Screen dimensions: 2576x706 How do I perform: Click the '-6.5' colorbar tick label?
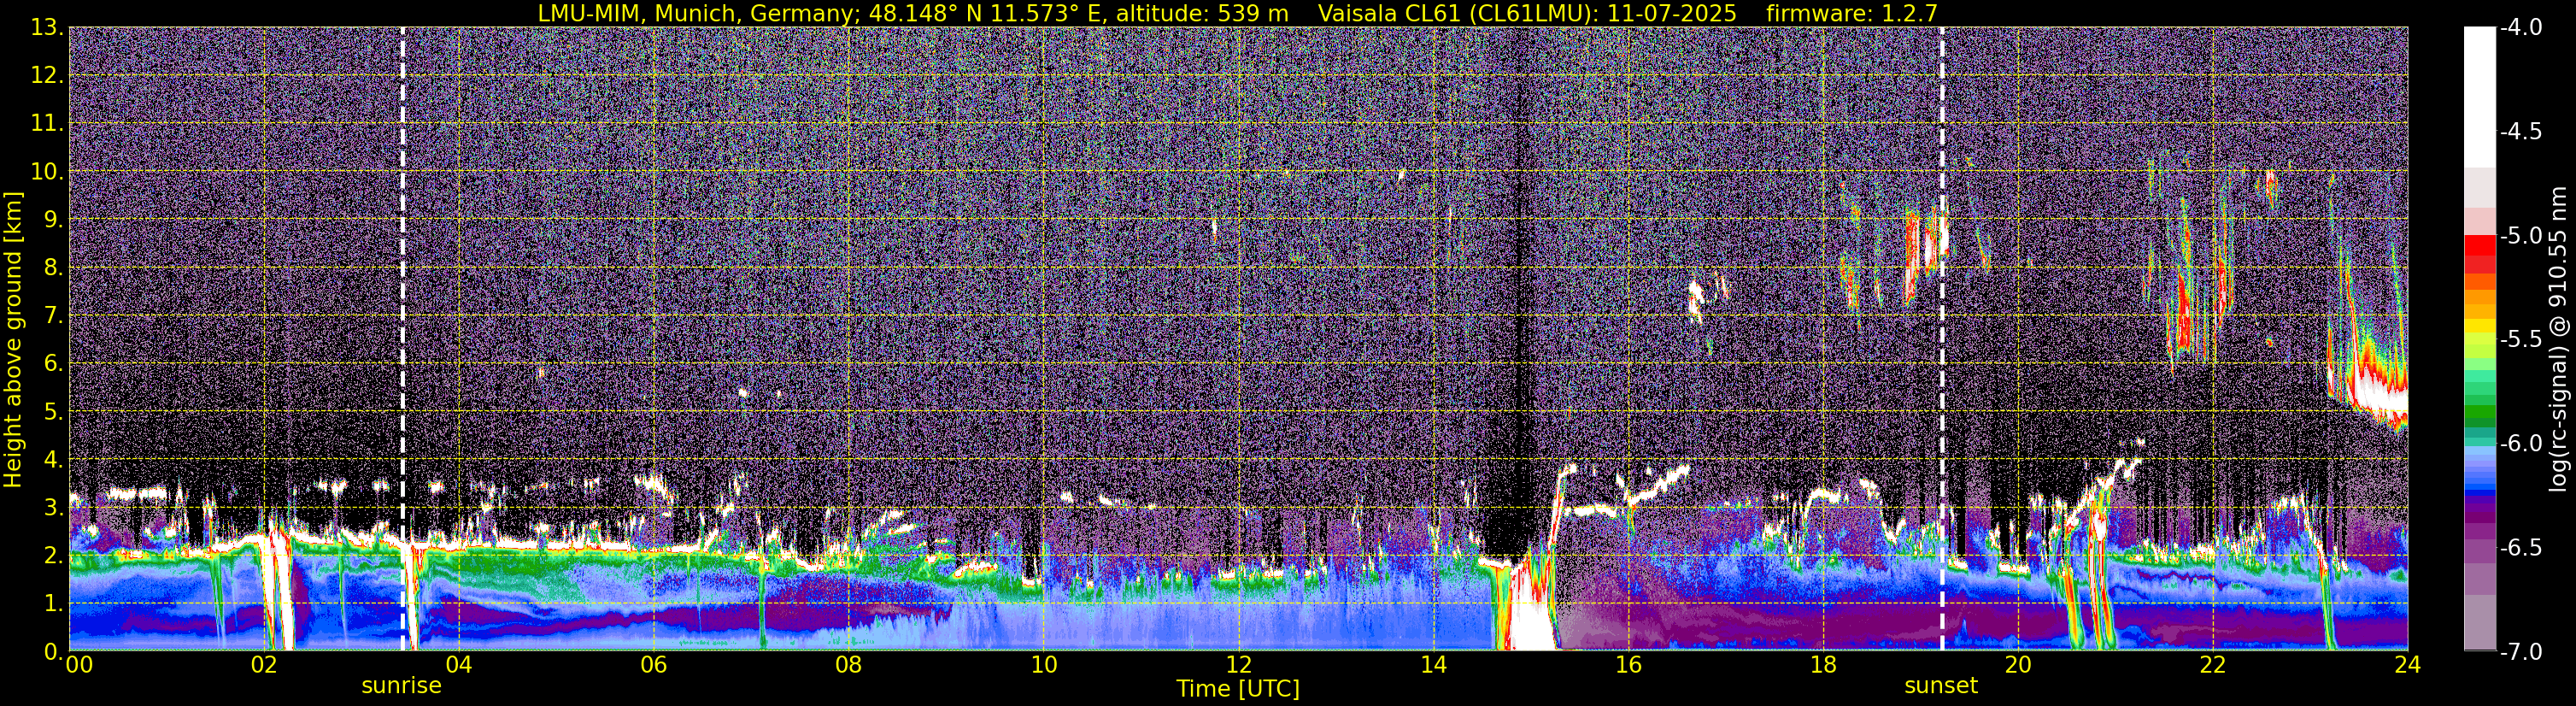point(2520,548)
